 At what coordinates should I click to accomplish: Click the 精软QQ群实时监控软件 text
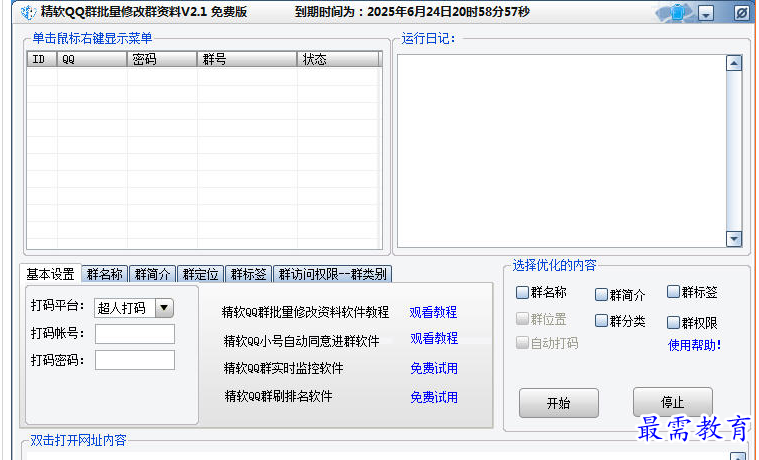point(284,368)
